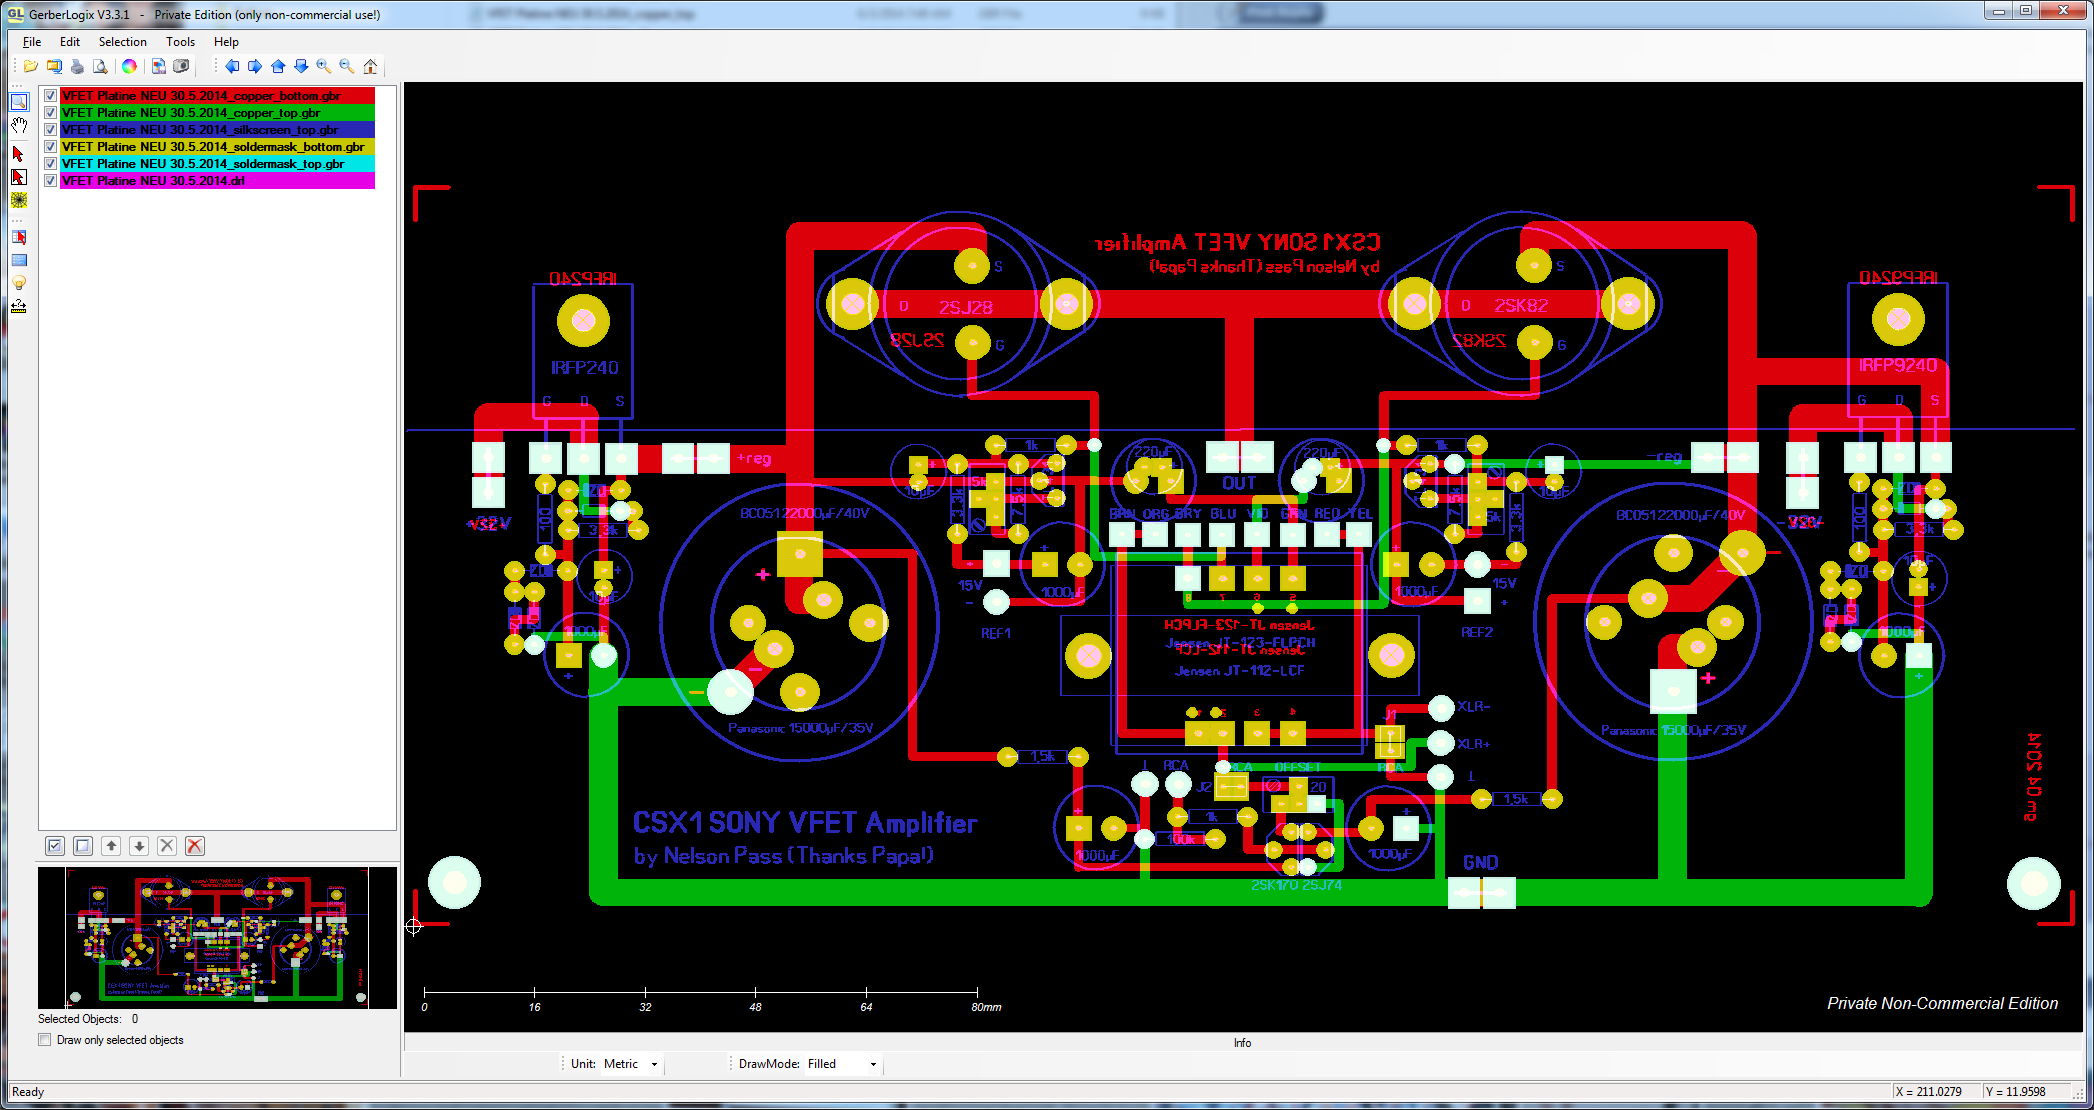Open the Edit menu
2094x1110 pixels.
coord(70,42)
